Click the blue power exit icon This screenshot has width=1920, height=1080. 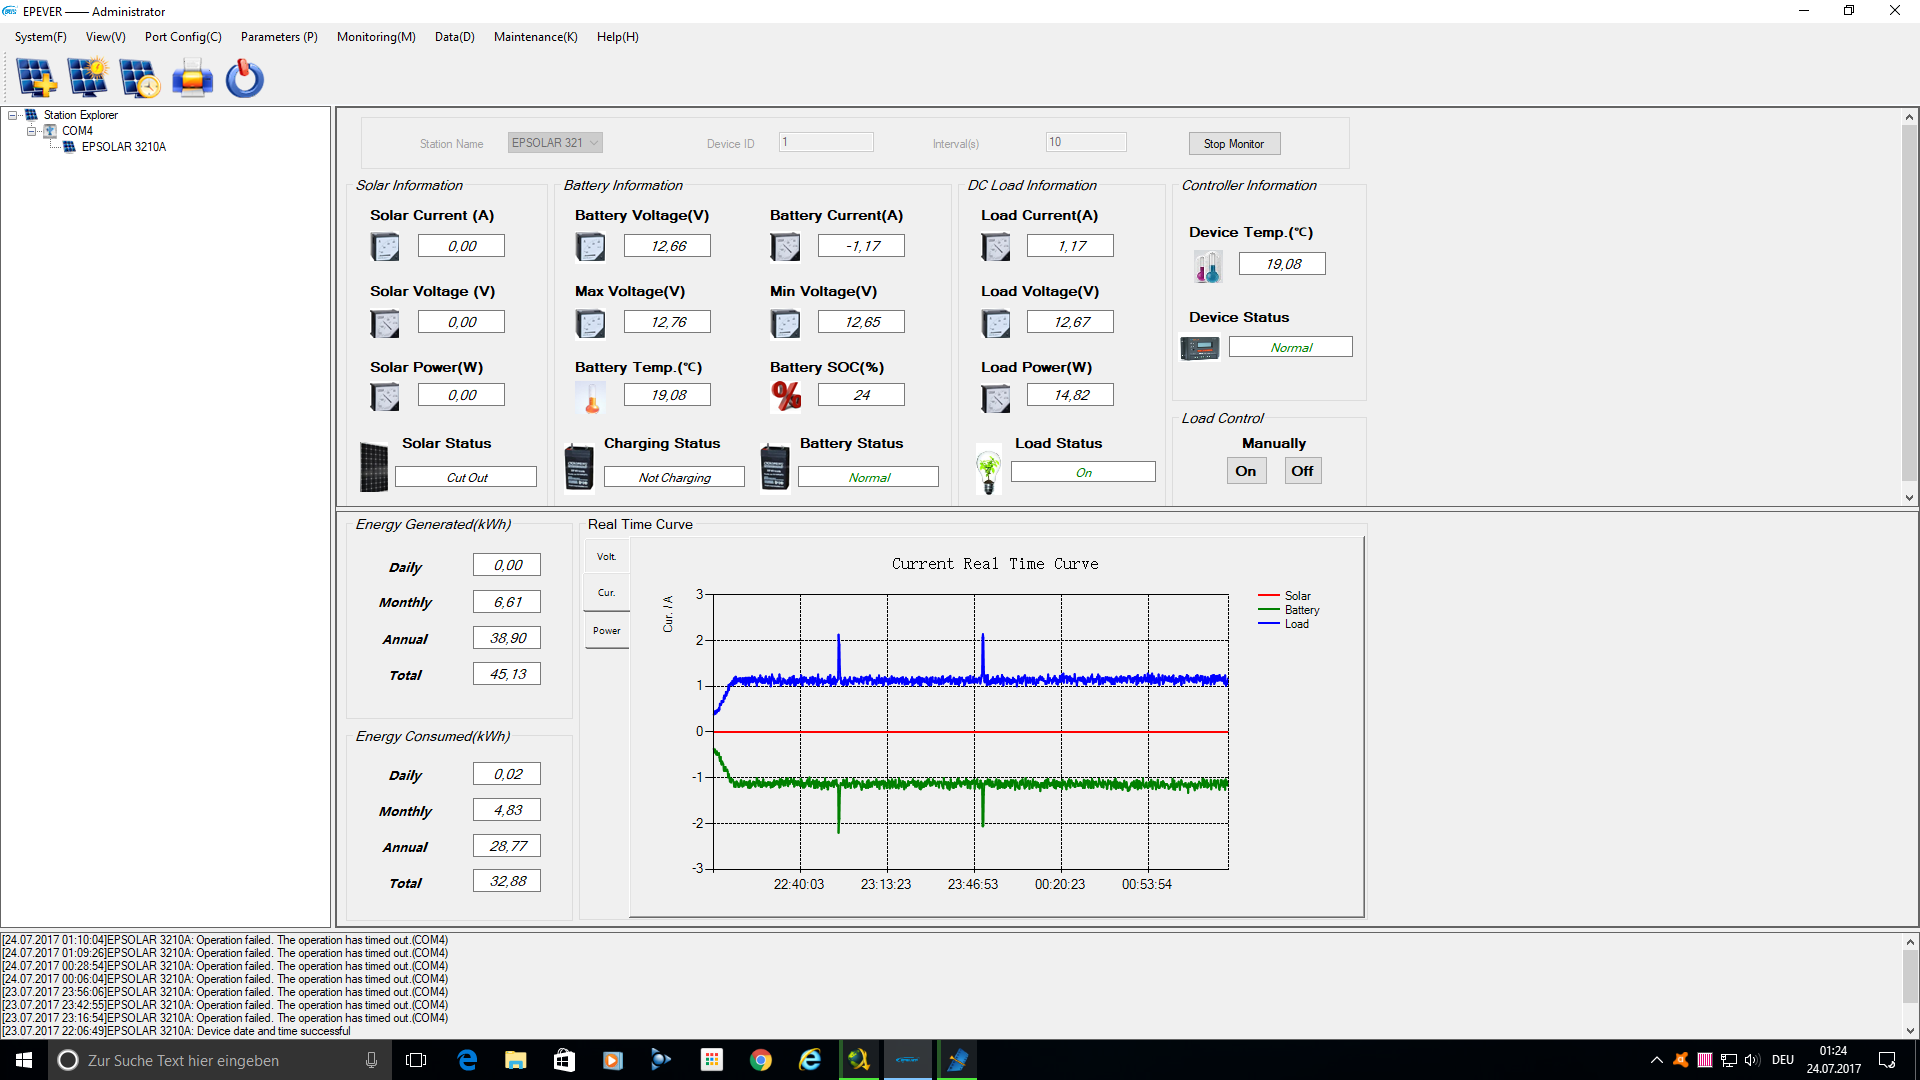pos(244,78)
